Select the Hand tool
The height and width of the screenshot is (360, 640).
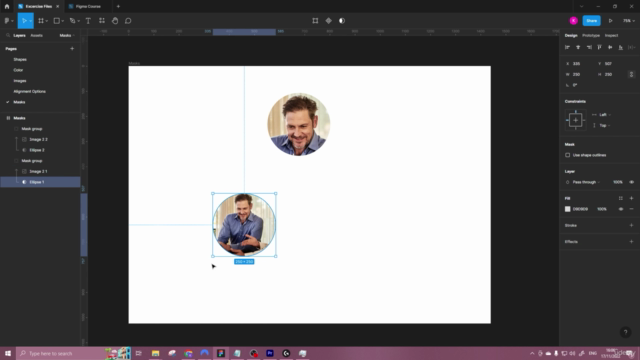[115, 21]
